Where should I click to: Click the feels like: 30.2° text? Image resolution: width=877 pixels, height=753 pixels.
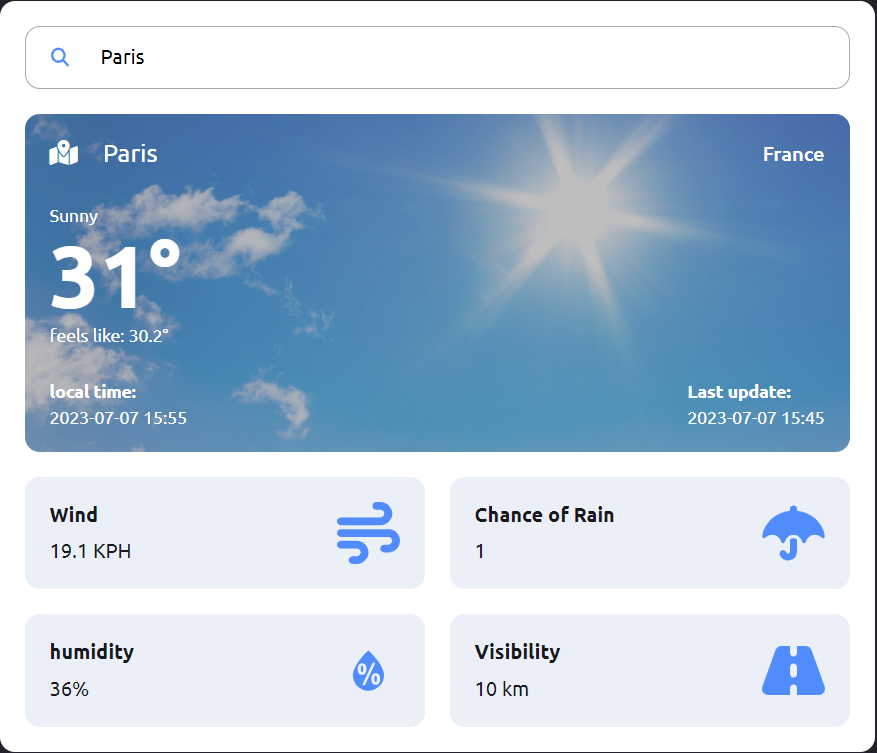(109, 336)
